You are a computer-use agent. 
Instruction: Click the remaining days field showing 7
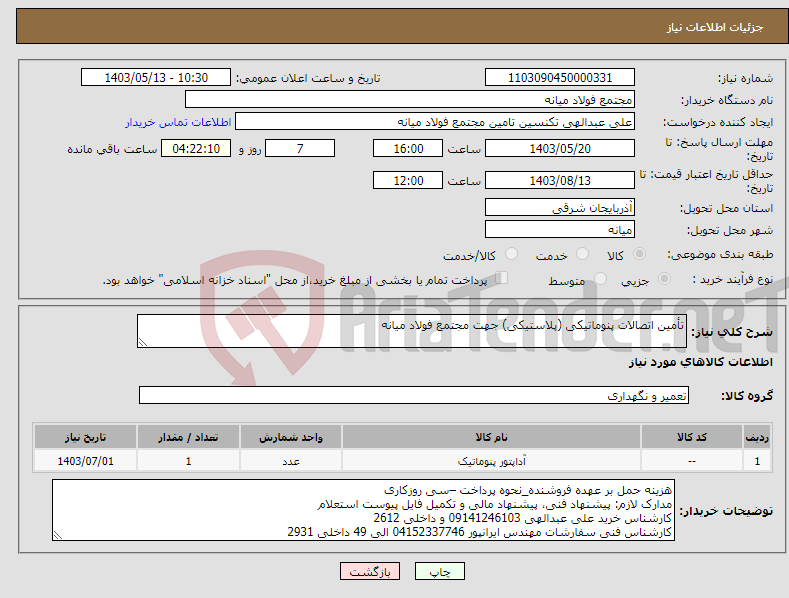point(300,148)
